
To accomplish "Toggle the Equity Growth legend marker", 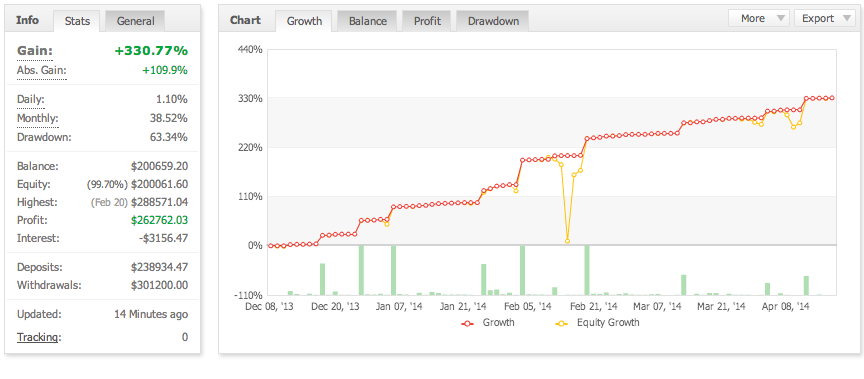I will click(x=561, y=324).
